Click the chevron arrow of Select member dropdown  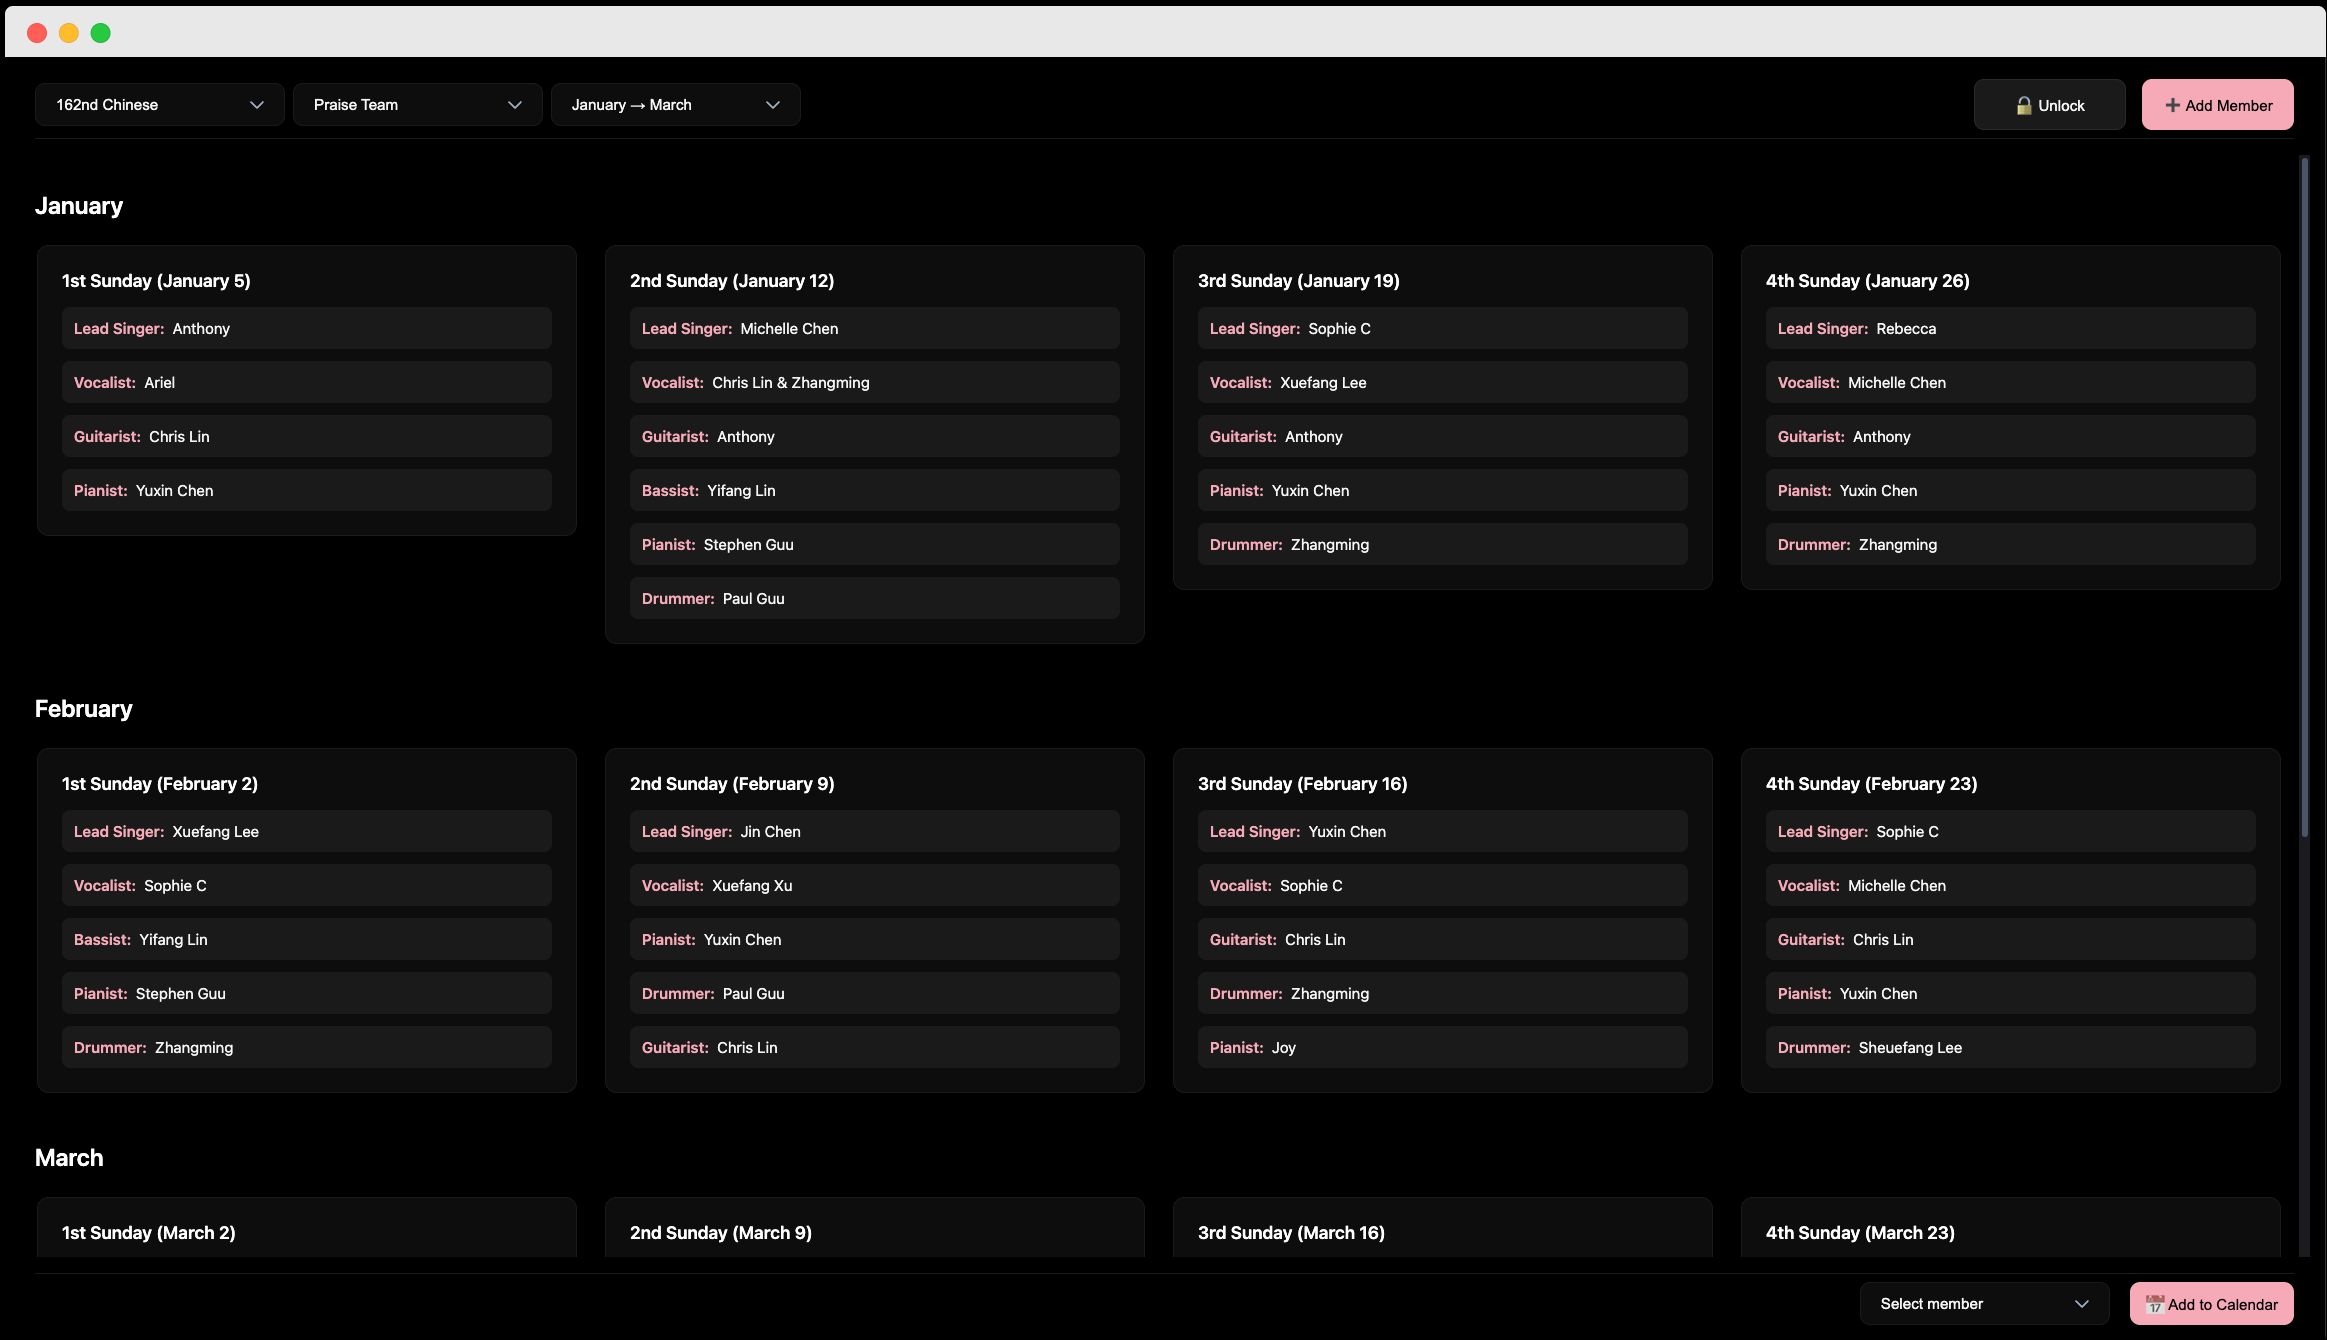[x=2082, y=1304]
